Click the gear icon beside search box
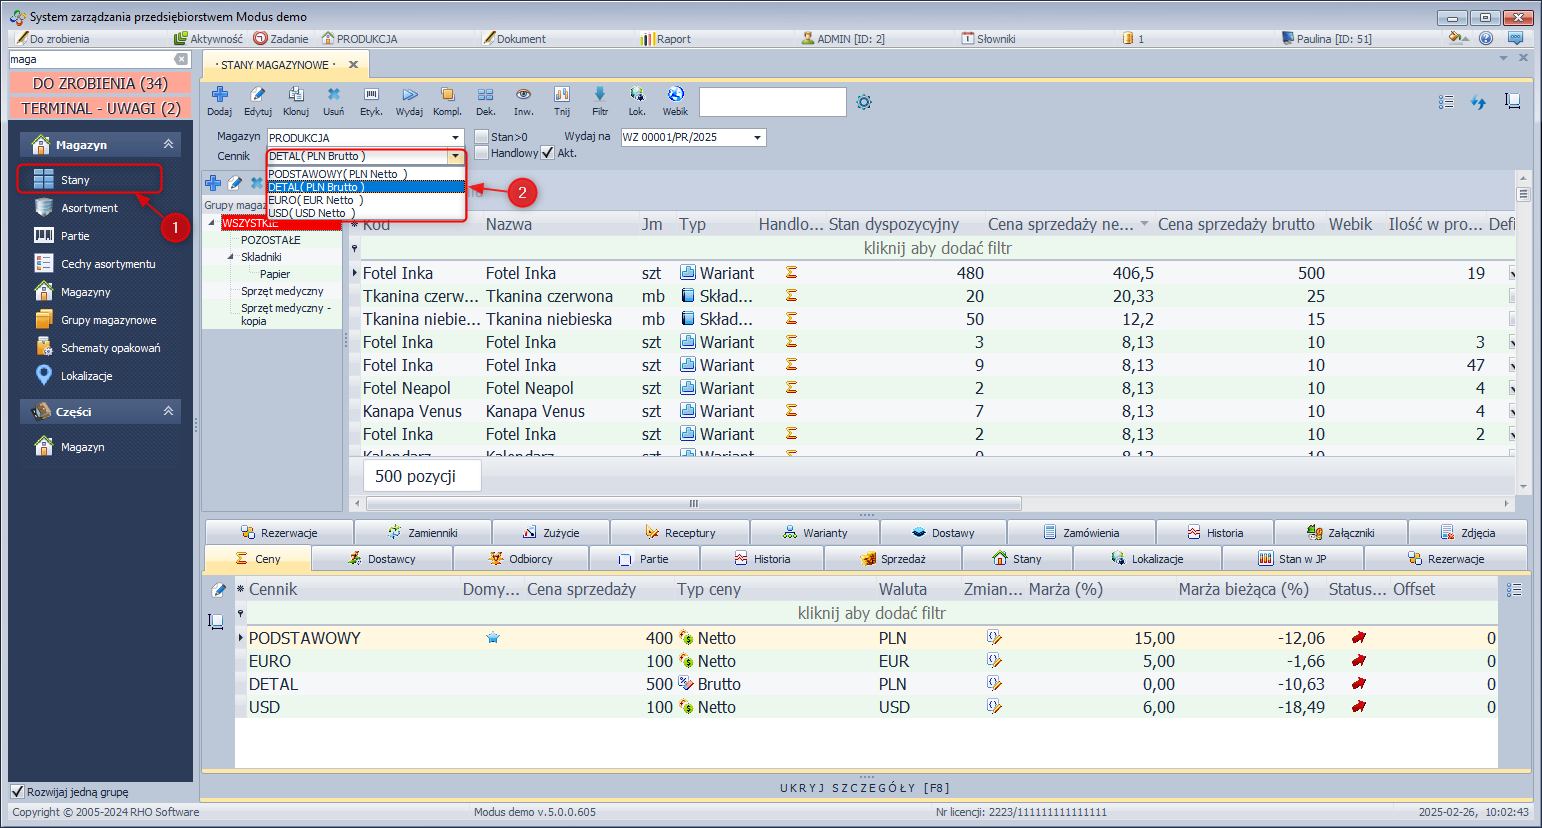 tap(864, 102)
